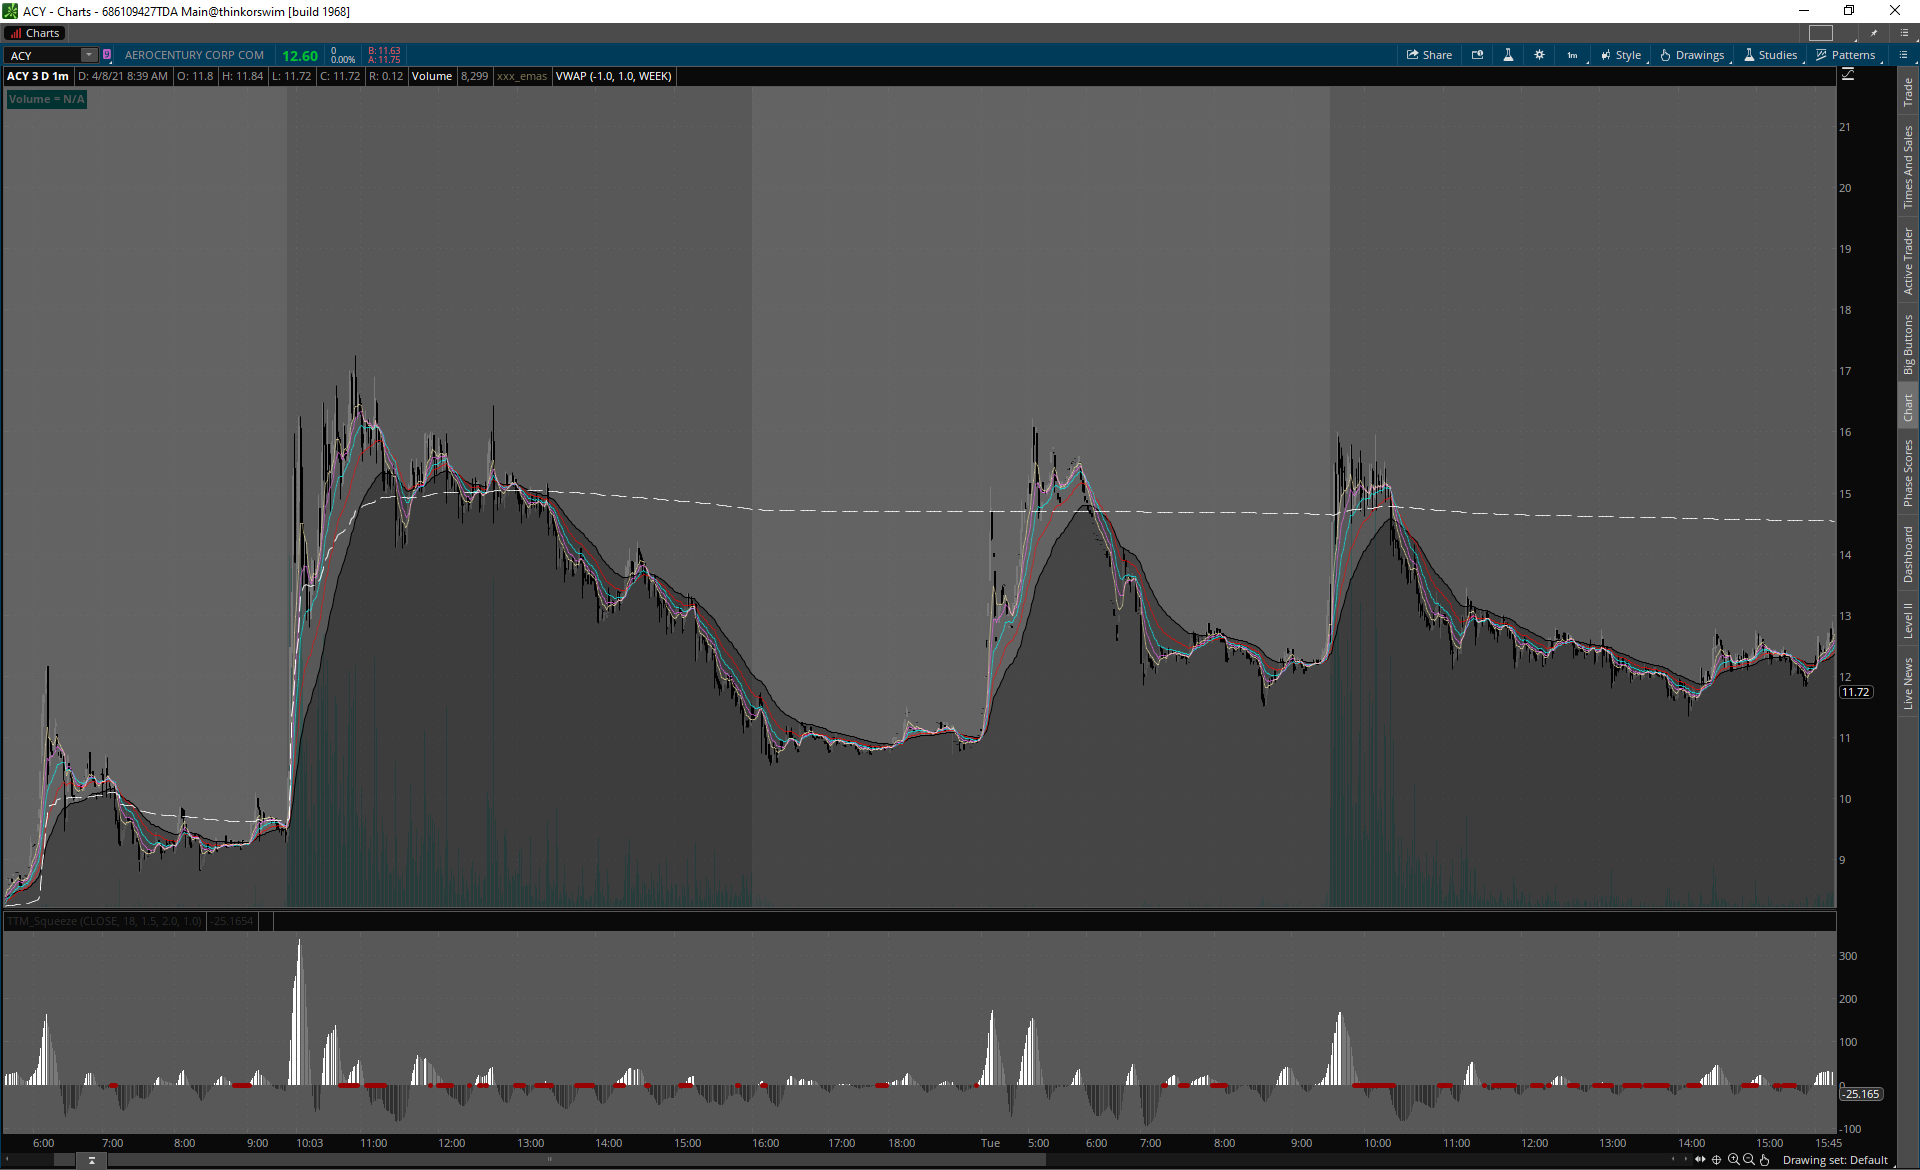Screen dimensions: 1920x1170
Task: Click the flask Edit Studies icon
Action: (1508, 55)
